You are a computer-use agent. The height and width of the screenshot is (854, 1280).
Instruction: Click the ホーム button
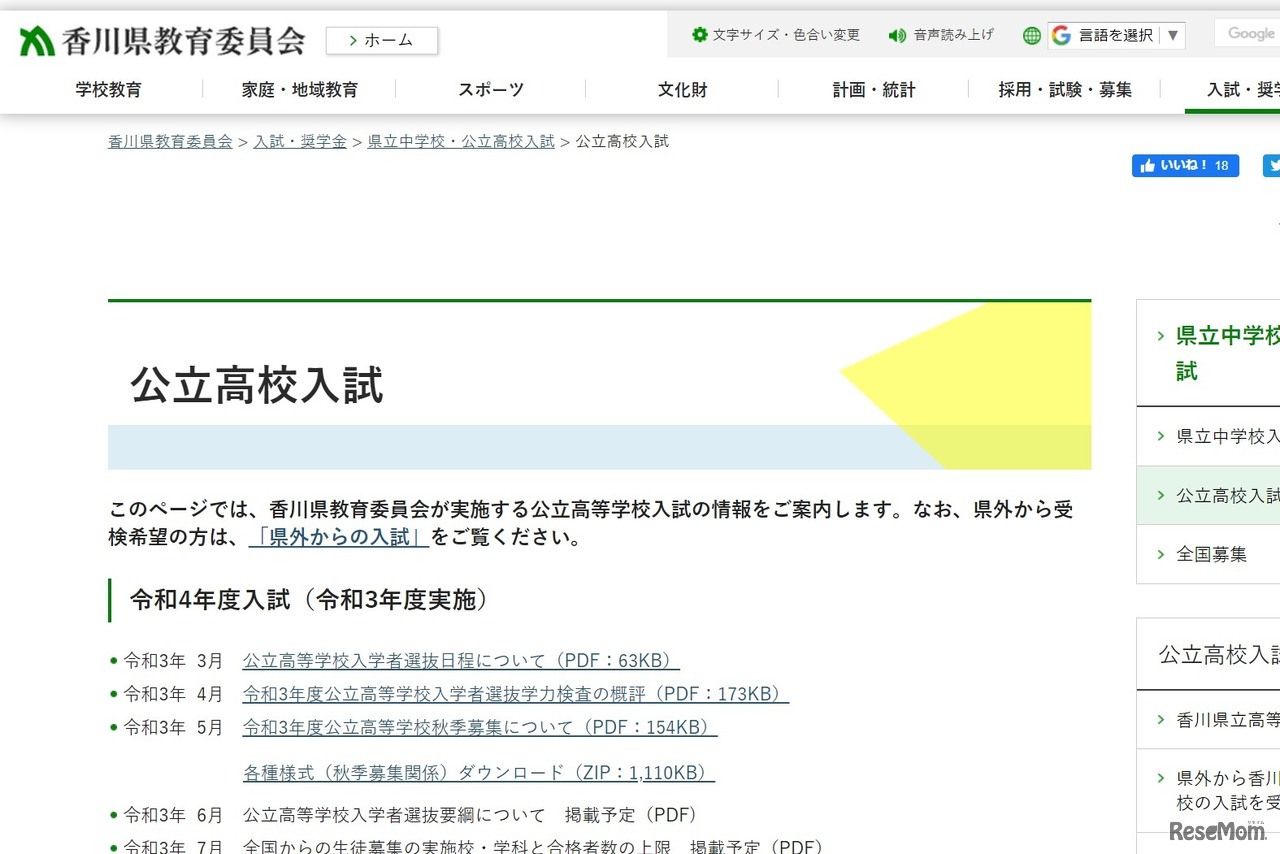381,40
